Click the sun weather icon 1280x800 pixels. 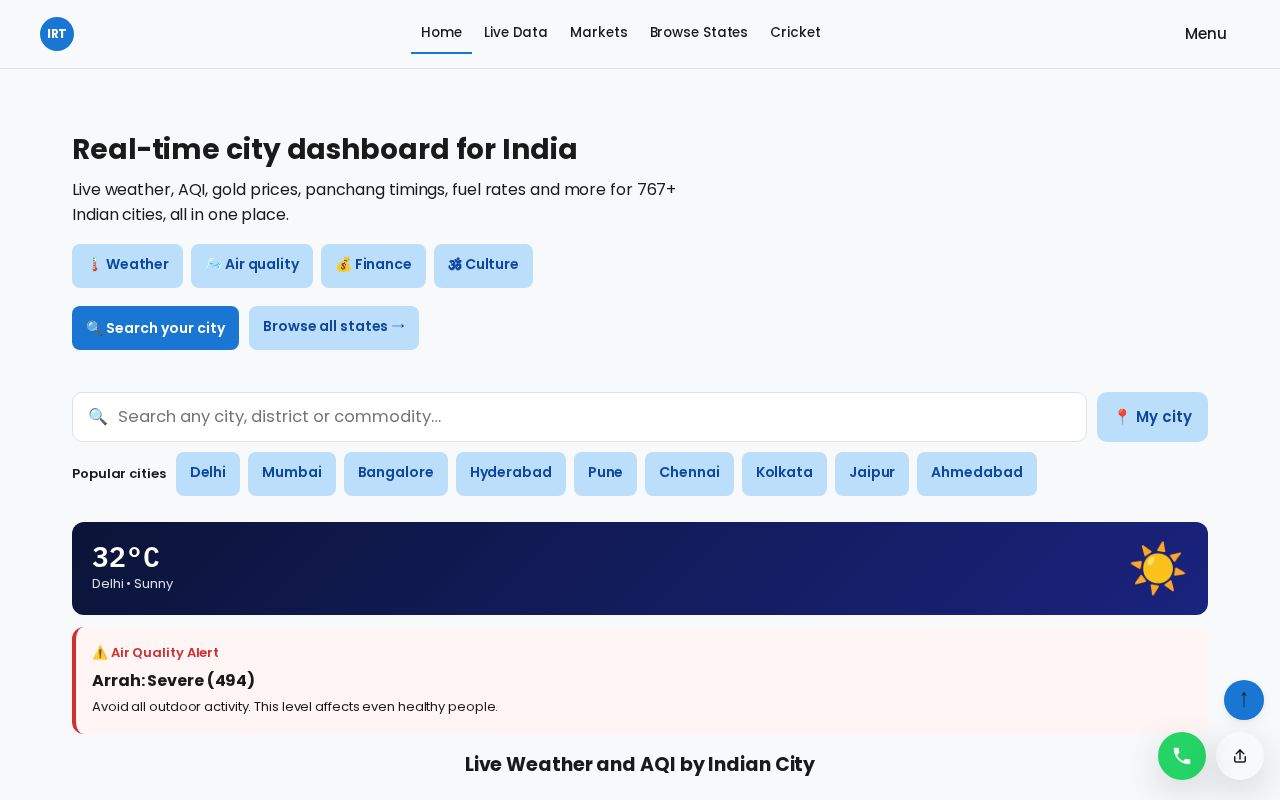coord(1158,568)
